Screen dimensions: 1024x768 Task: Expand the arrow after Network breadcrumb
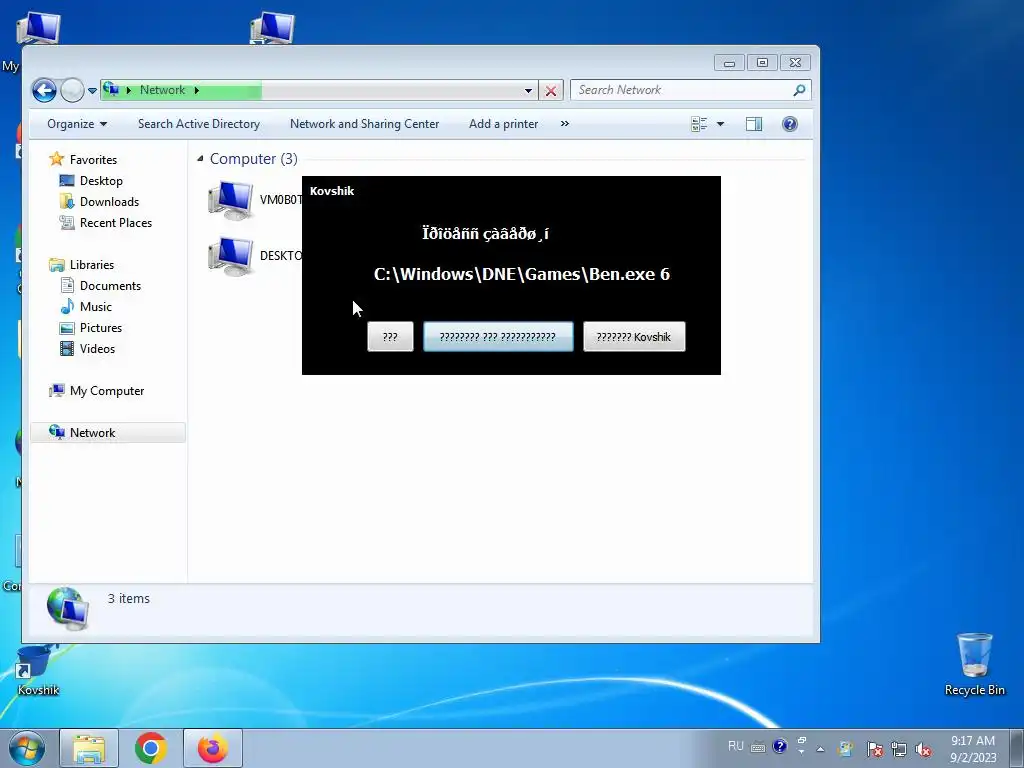(197, 90)
